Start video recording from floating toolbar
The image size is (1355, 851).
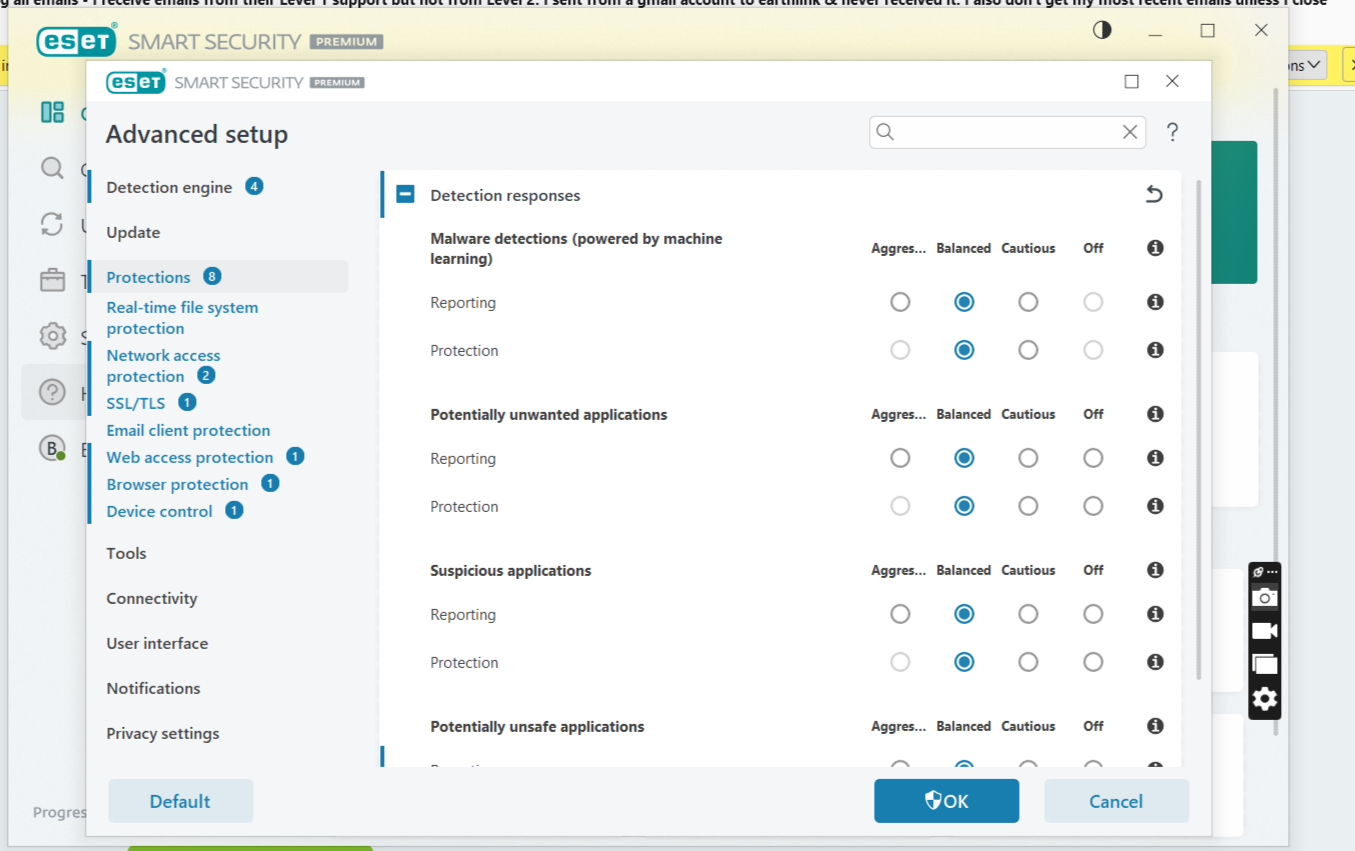coord(1264,631)
